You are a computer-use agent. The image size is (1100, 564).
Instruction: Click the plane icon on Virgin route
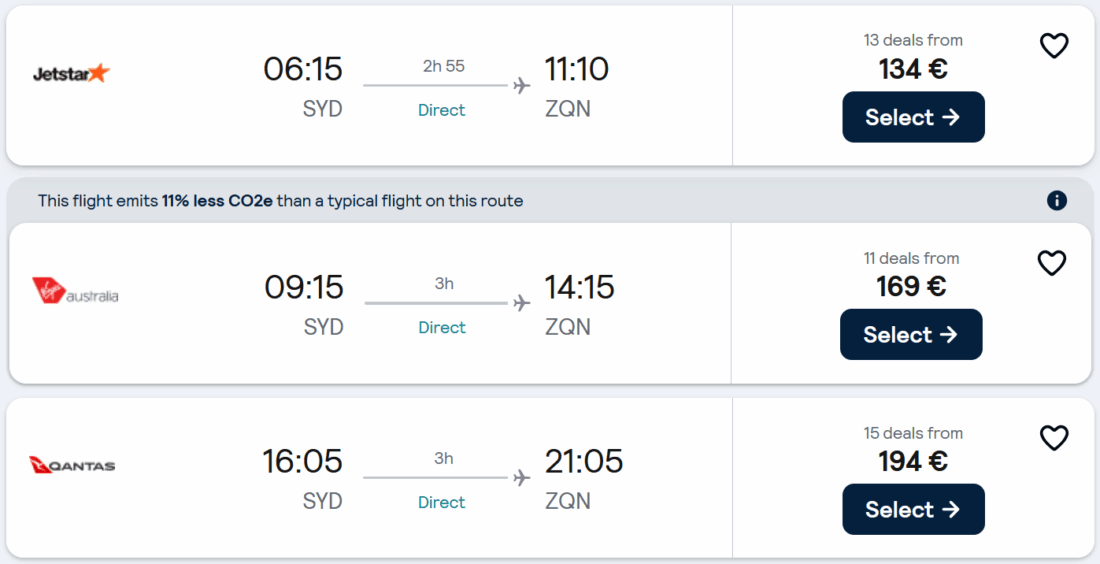tap(521, 303)
